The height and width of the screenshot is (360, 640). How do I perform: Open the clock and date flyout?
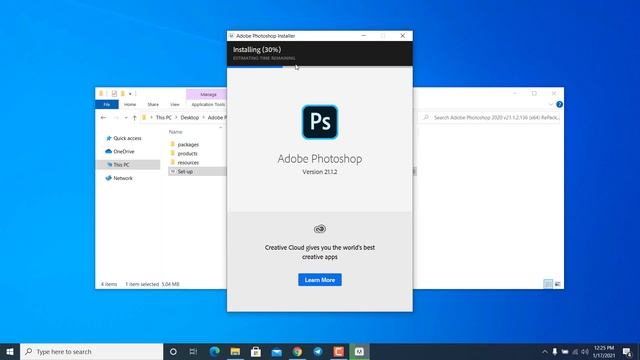pyautogui.click(x=604, y=352)
